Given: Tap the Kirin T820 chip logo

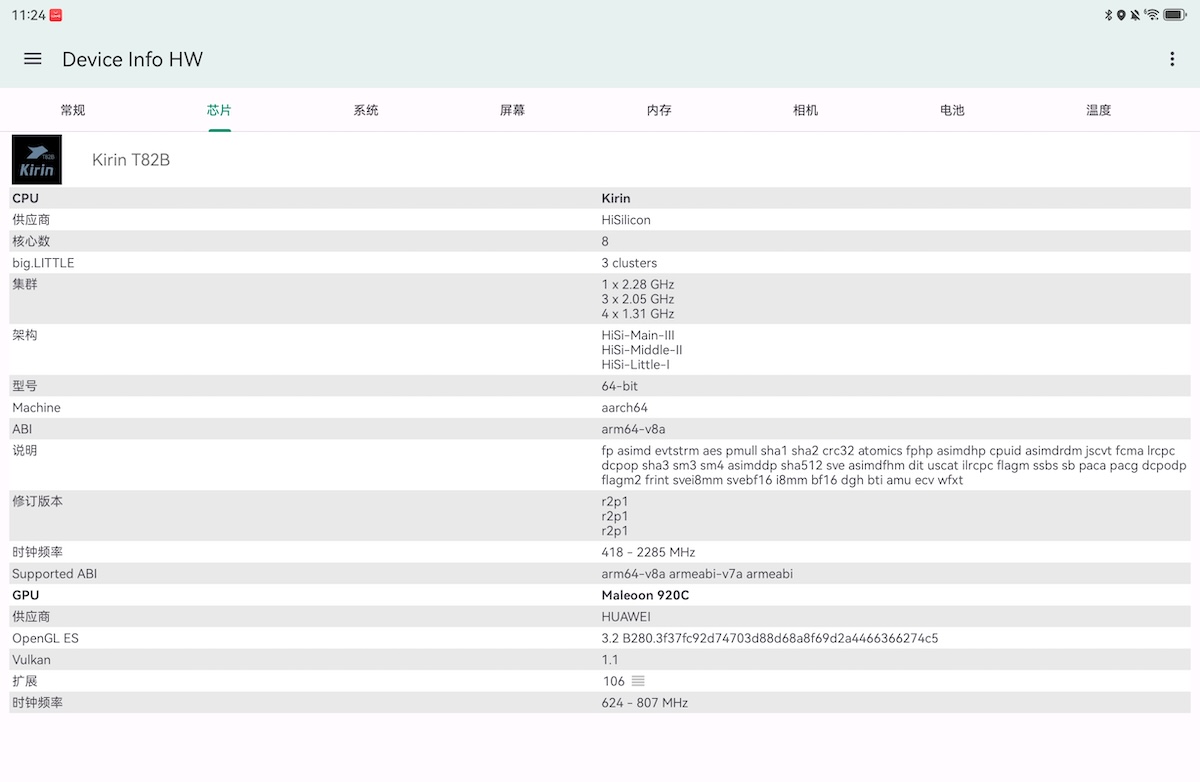Looking at the screenshot, I should click(37, 160).
